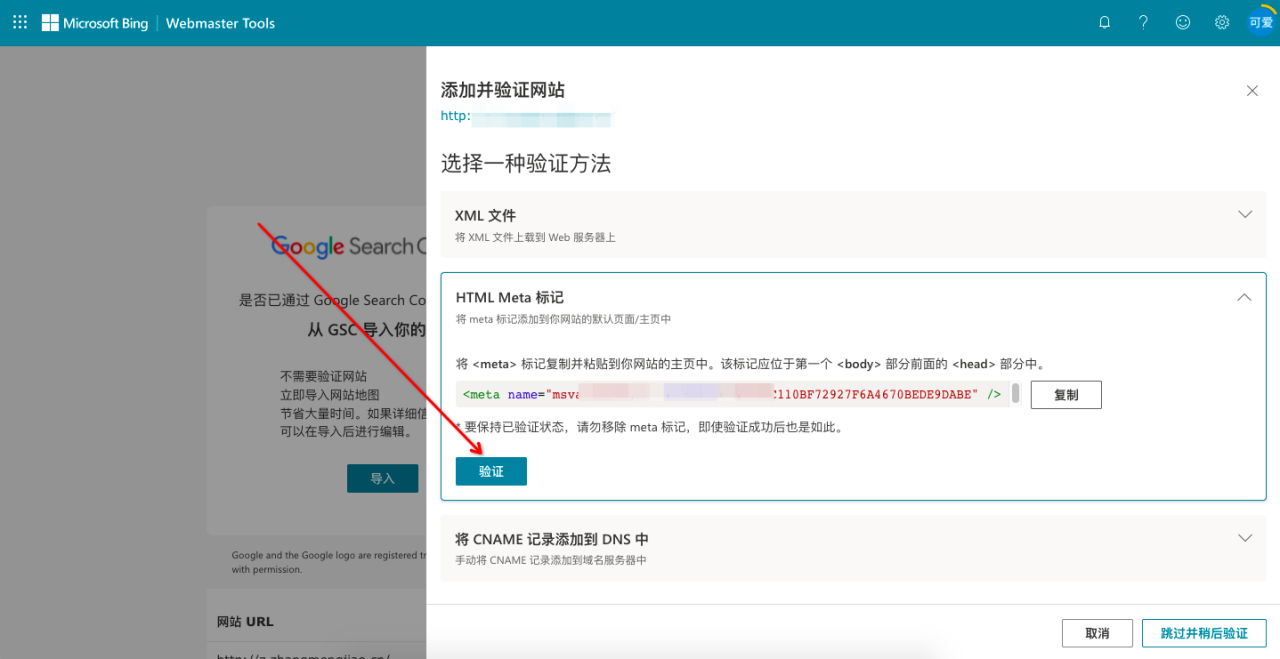Click the 添加并验证网站 panel title
1280x659 pixels.
(x=503, y=90)
